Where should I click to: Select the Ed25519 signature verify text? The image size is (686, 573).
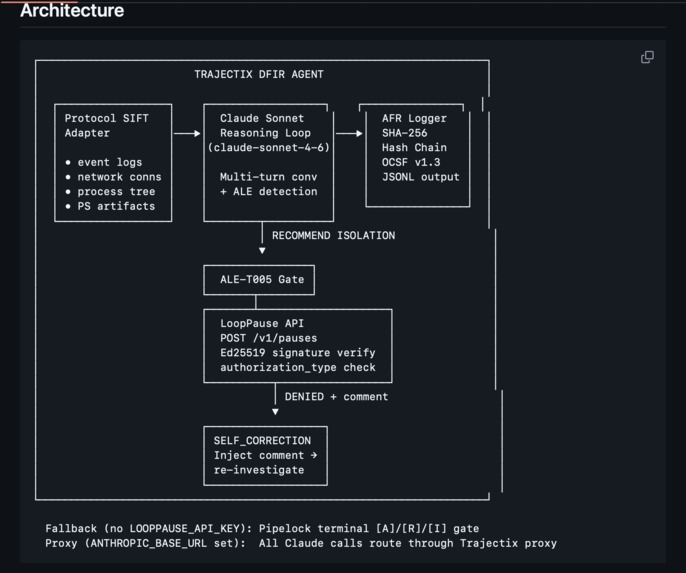pos(298,353)
